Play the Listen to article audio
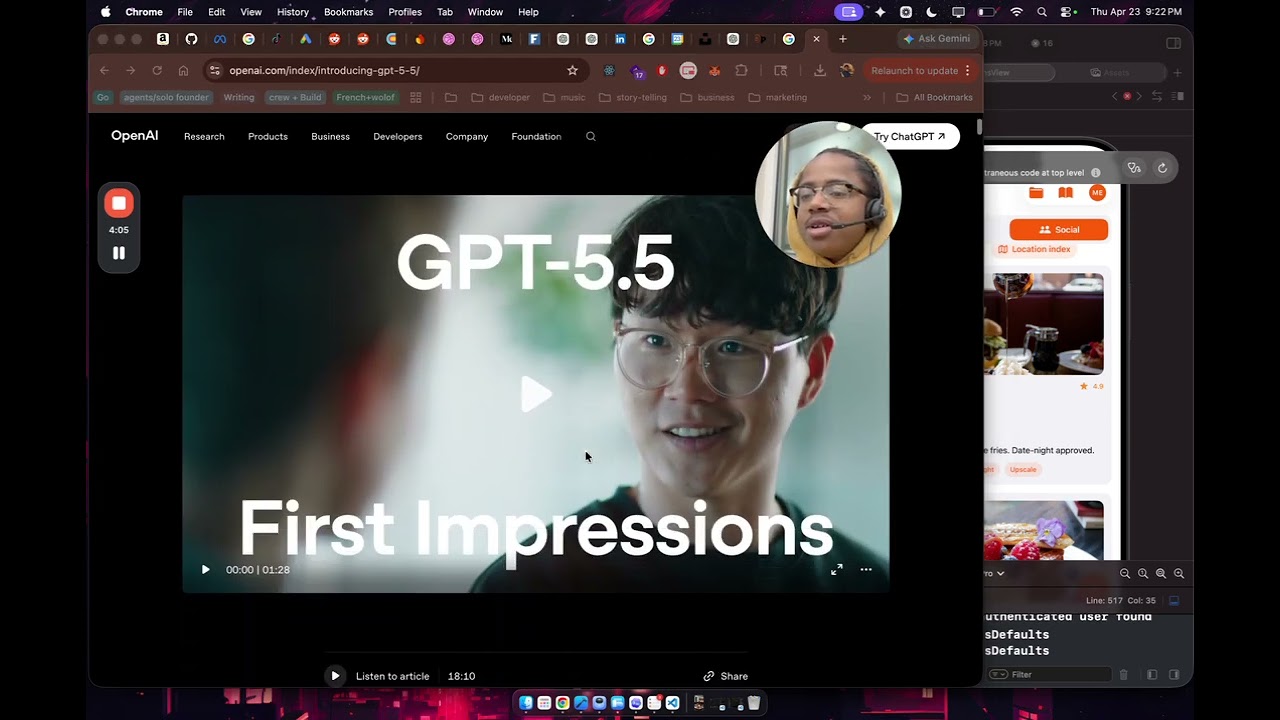The width and height of the screenshot is (1280, 720). coord(335,676)
